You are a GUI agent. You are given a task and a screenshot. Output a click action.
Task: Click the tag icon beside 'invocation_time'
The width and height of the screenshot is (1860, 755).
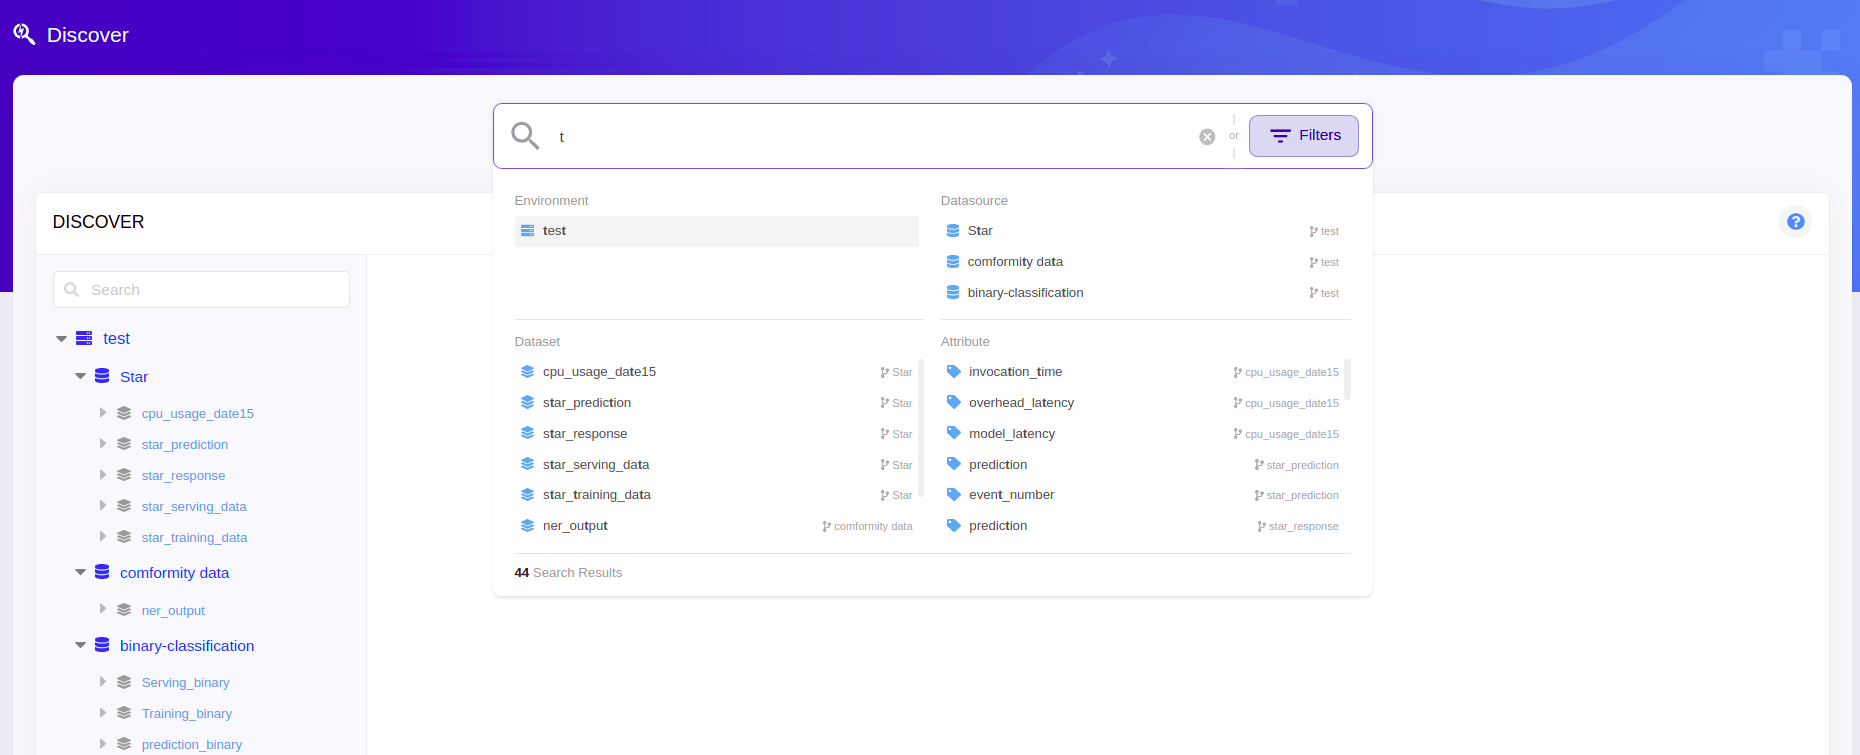[954, 372]
